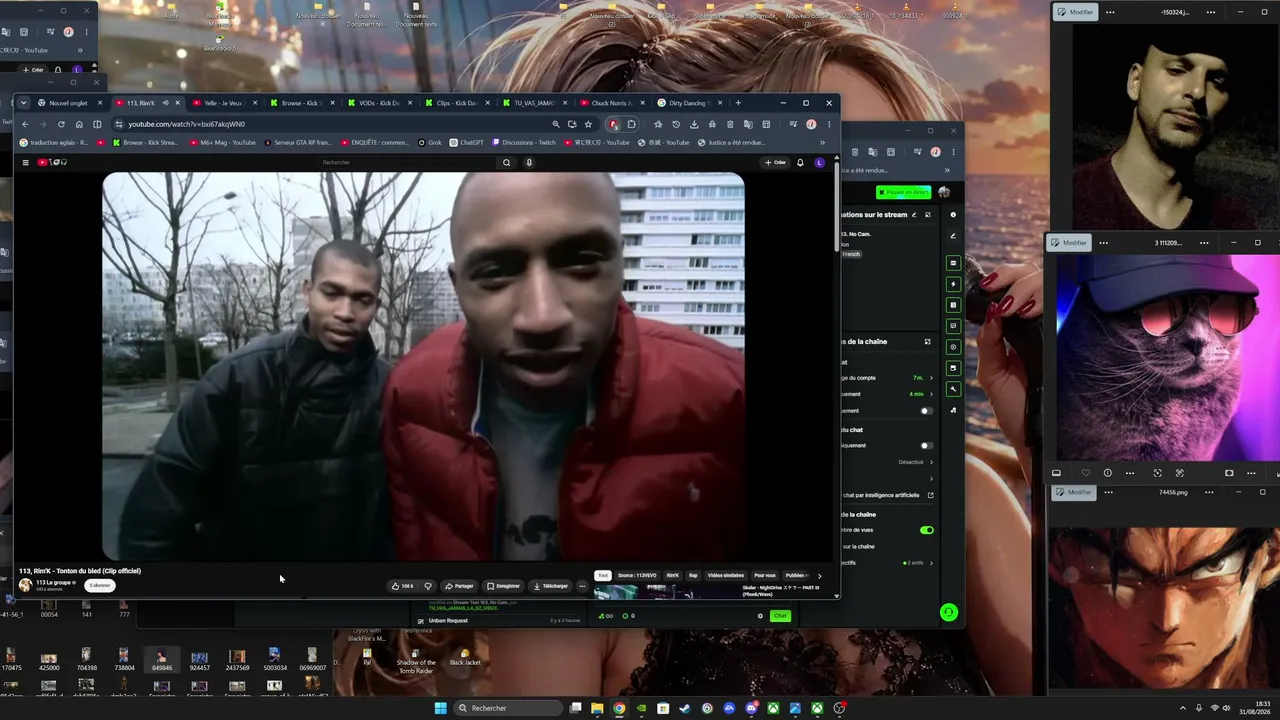Bookmark this page with the star icon
The width and height of the screenshot is (1280, 720).
click(588, 124)
